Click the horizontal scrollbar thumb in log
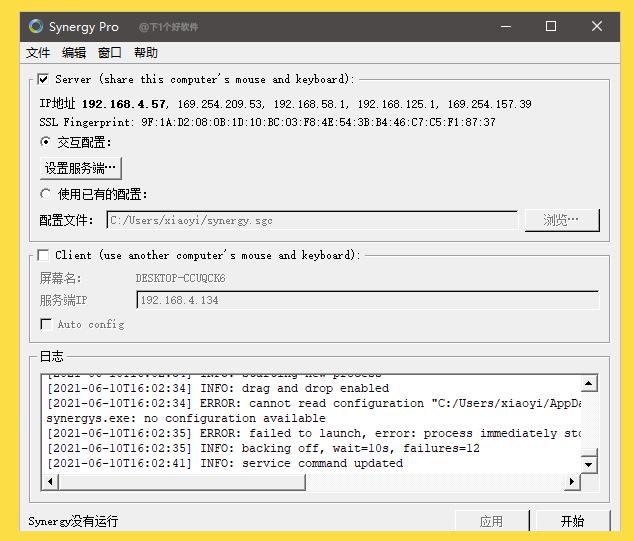634x541 pixels. pyautogui.click(x=182, y=482)
